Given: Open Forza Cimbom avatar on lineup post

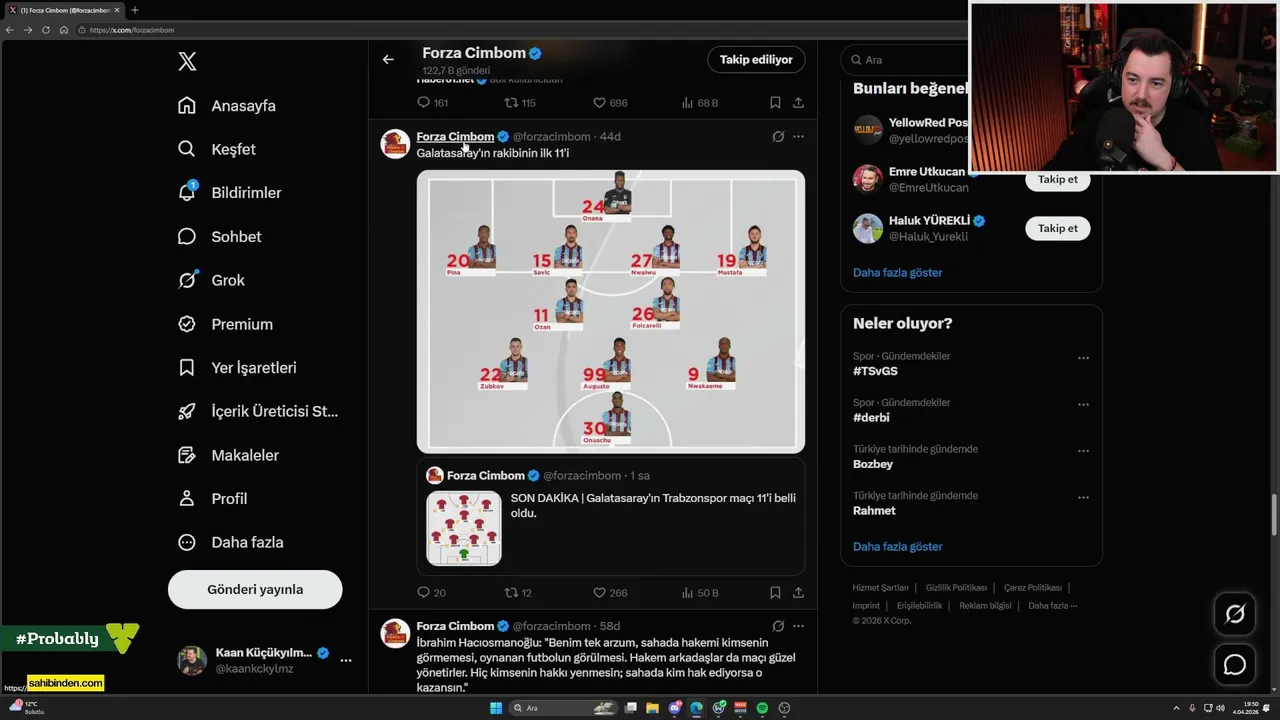Looking at the screenshot, I should [395, 143].
